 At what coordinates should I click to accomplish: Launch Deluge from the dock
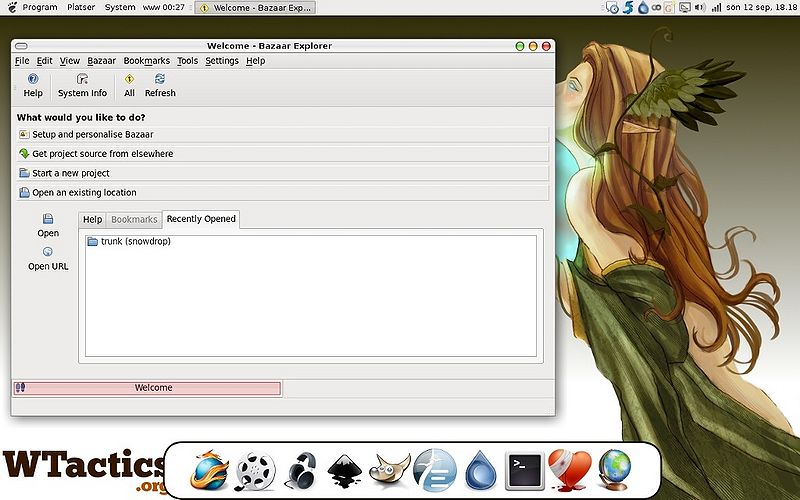click(480, 470)
